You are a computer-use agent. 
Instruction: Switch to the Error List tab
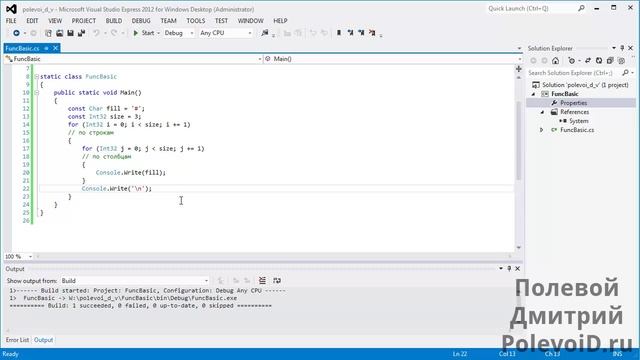click(x=17, y=340)
